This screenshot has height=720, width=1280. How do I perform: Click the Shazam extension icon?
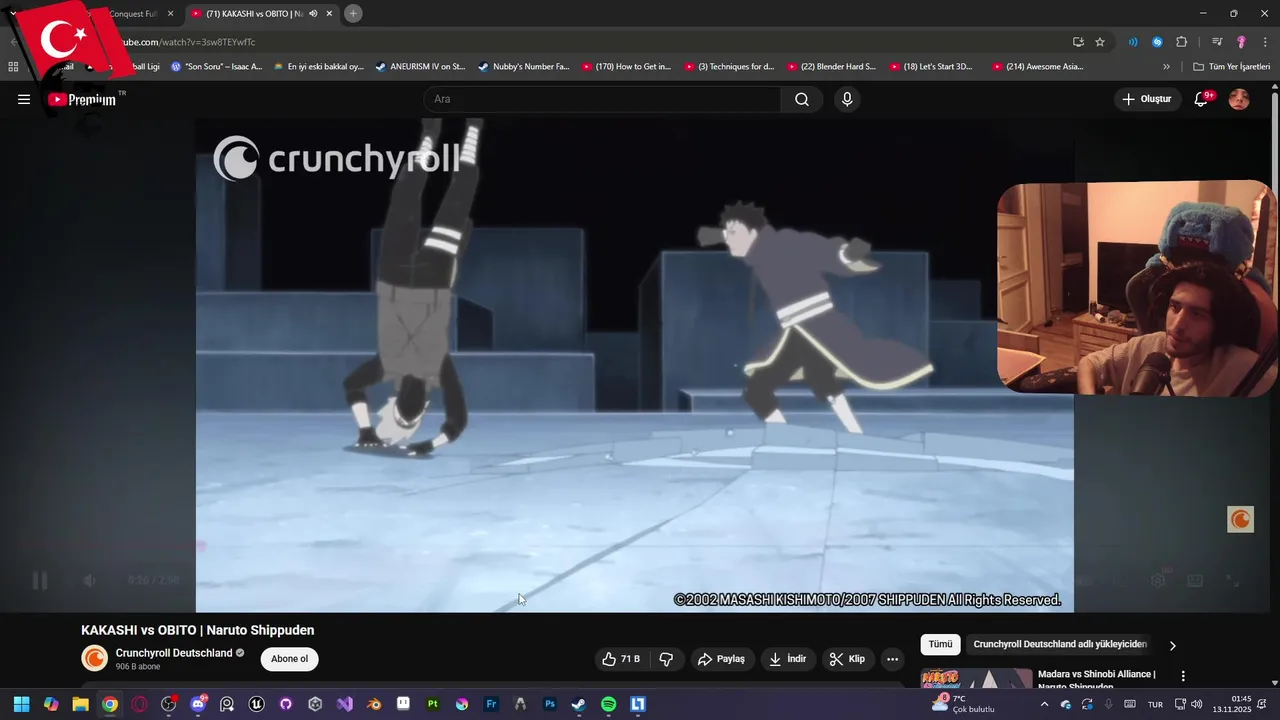[x=1157, y=42]
